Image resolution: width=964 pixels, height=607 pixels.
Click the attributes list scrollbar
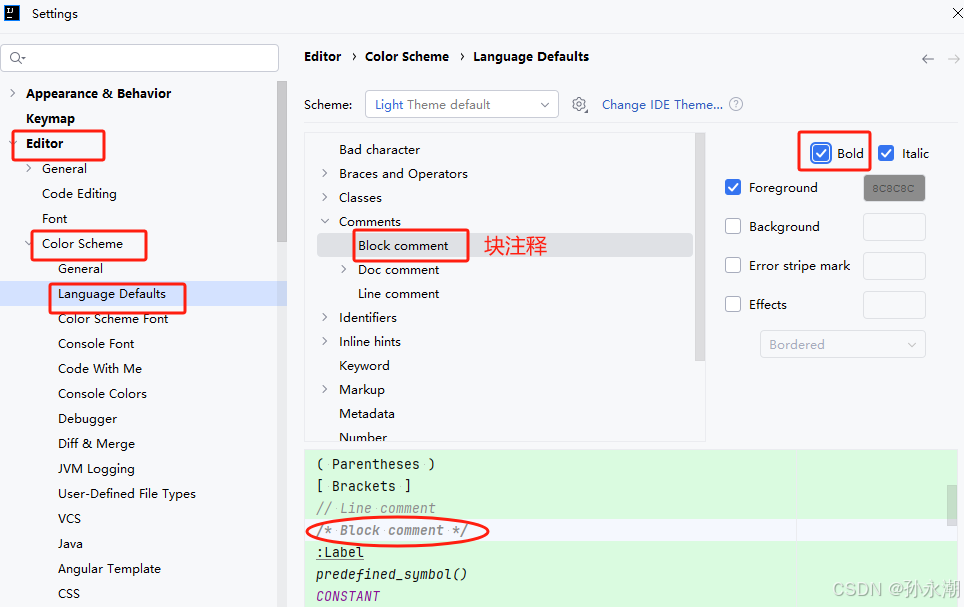click(700, 247)
